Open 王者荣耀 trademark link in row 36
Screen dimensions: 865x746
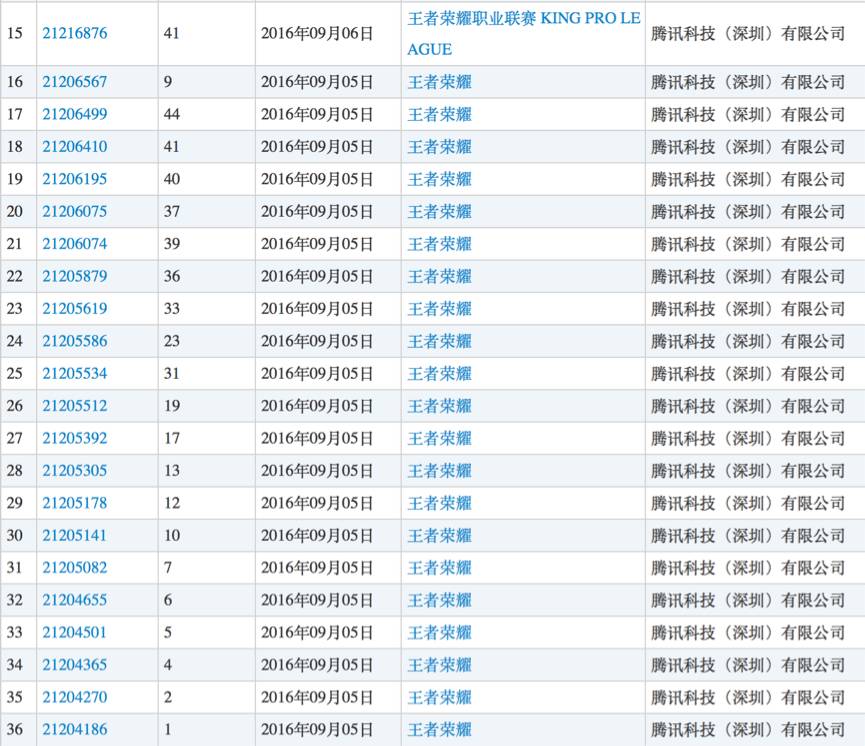click(440, 730)
